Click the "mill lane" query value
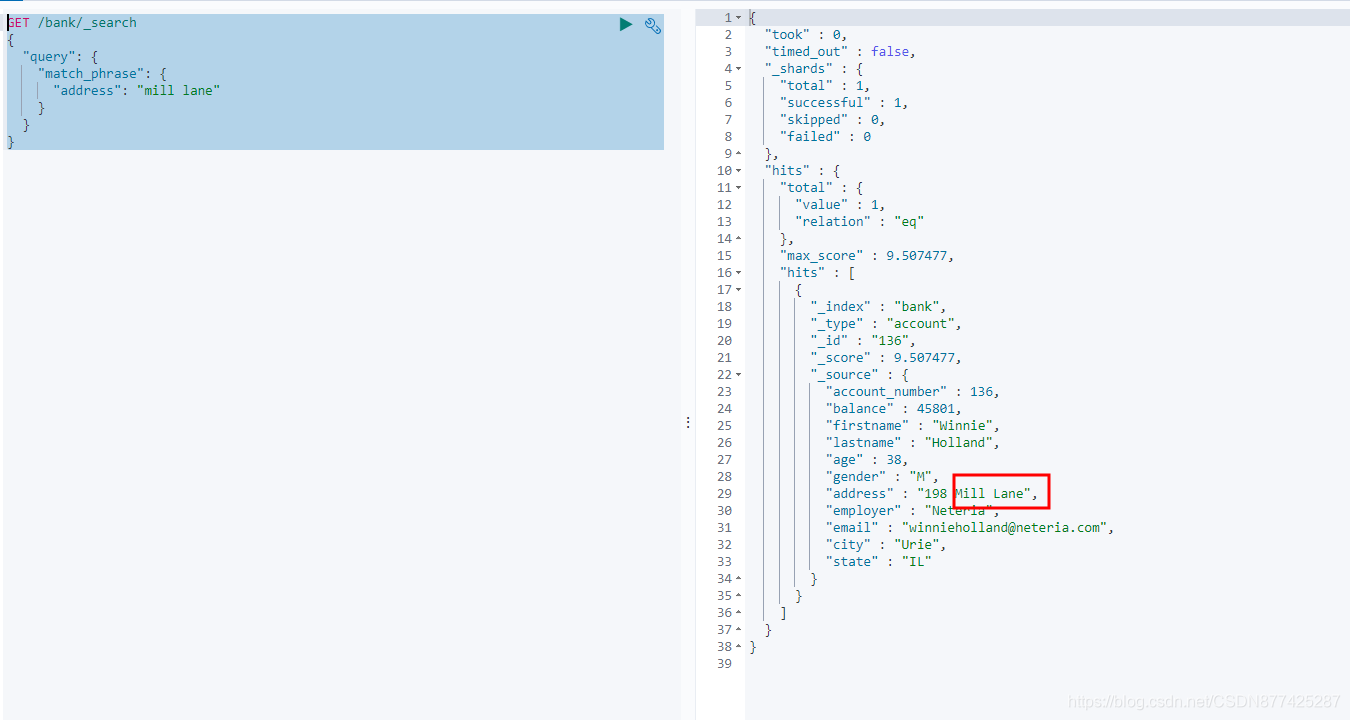The image size is (1350, 720). (178, 91)
